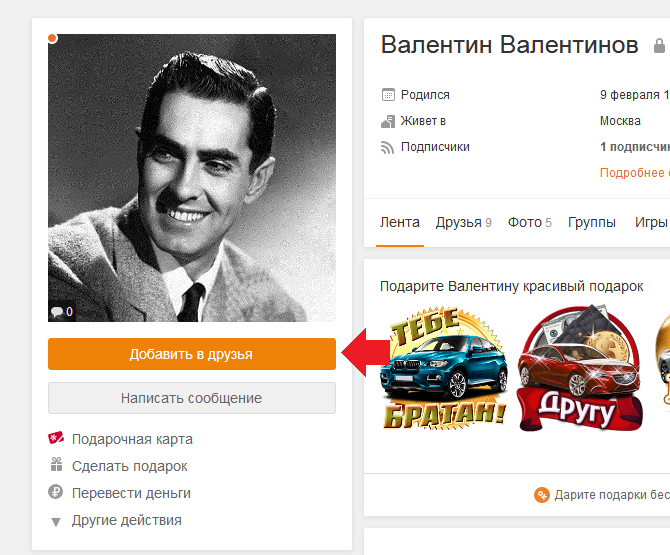This screenshot has width=670, height=555.
Task: Click the calendar icon next to Родился
Action: 388,94
